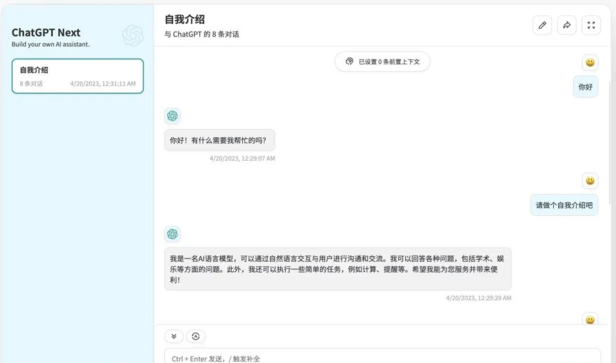Click the timestamp 4/20/2023, 12:29:29 AM
This screenshot has height=363, width=616.
tap(478, 298)
